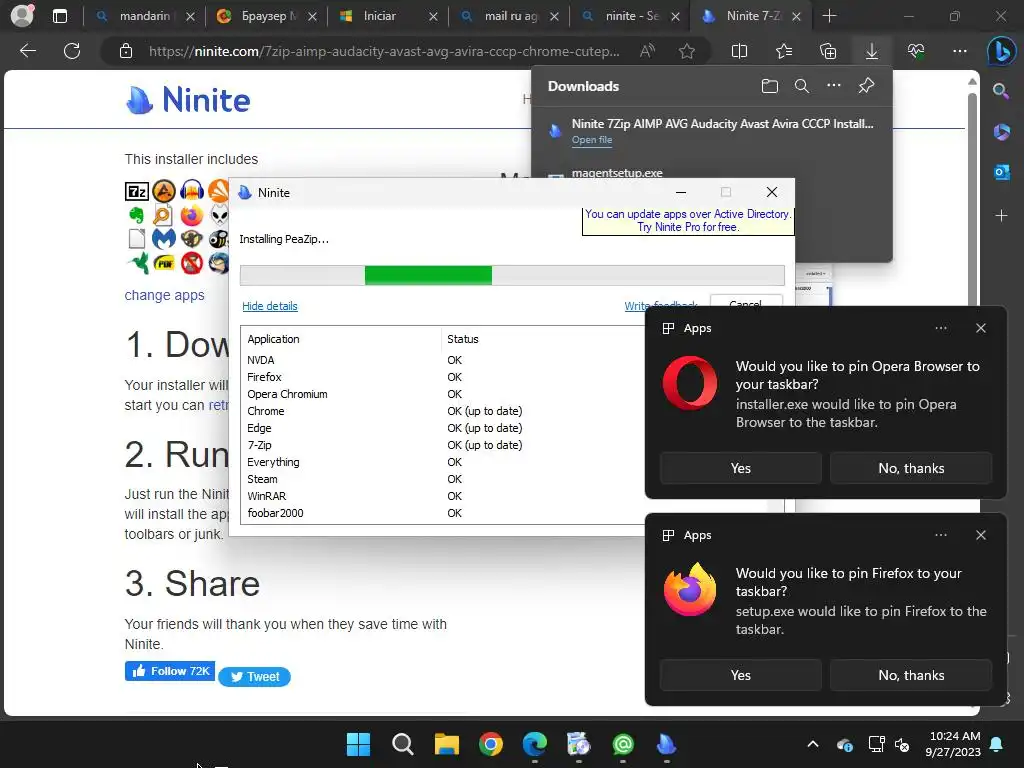Click the LibreOffice document icon
The height and width of the screenshot is (768, 1024).
(x=136, y=239)
